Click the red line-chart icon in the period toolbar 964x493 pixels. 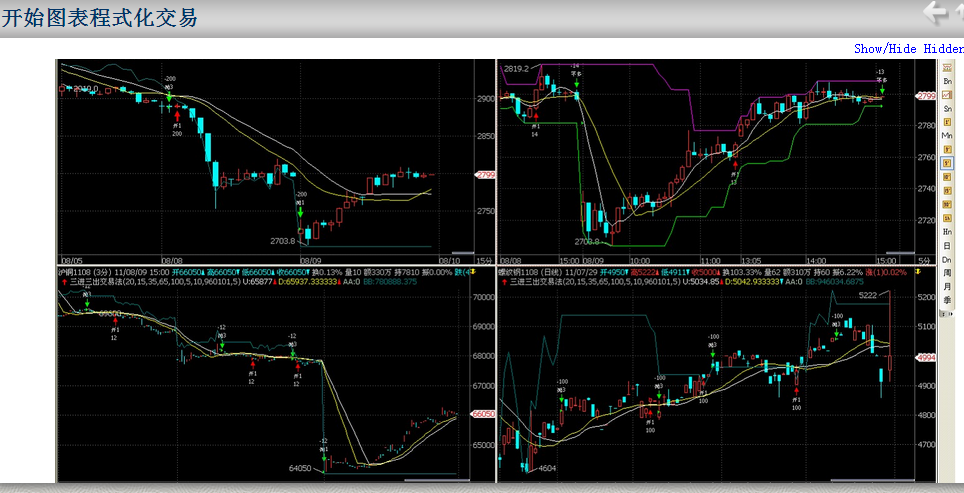[x=947, y=95]
